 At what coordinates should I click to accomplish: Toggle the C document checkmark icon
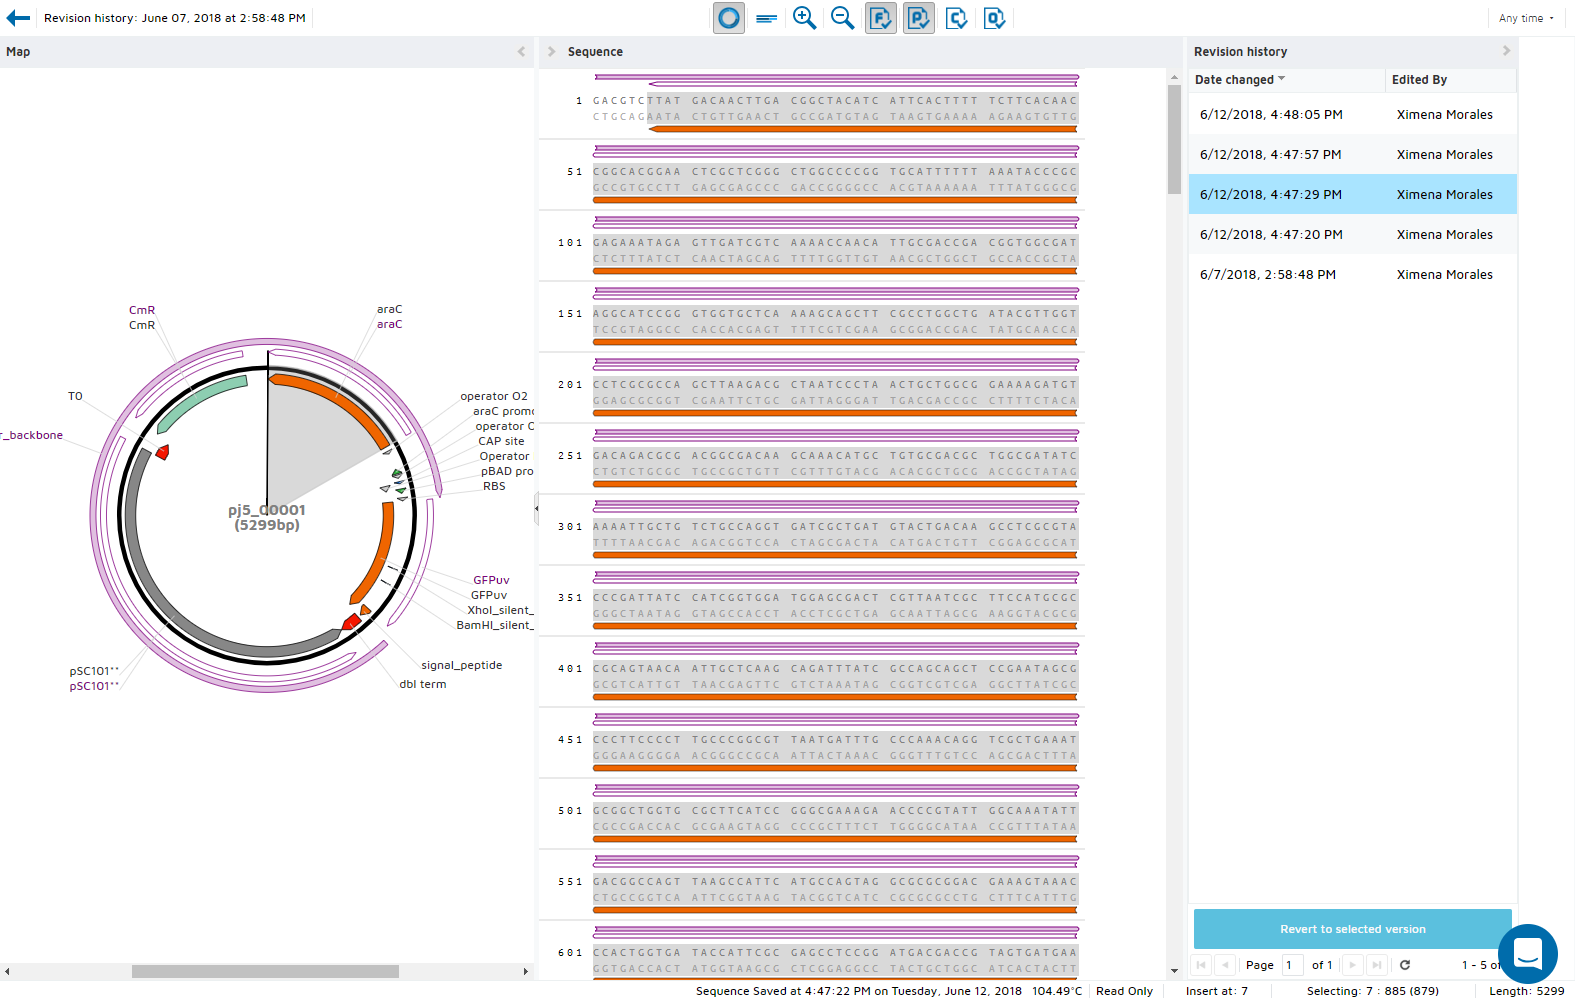(956, 18)
